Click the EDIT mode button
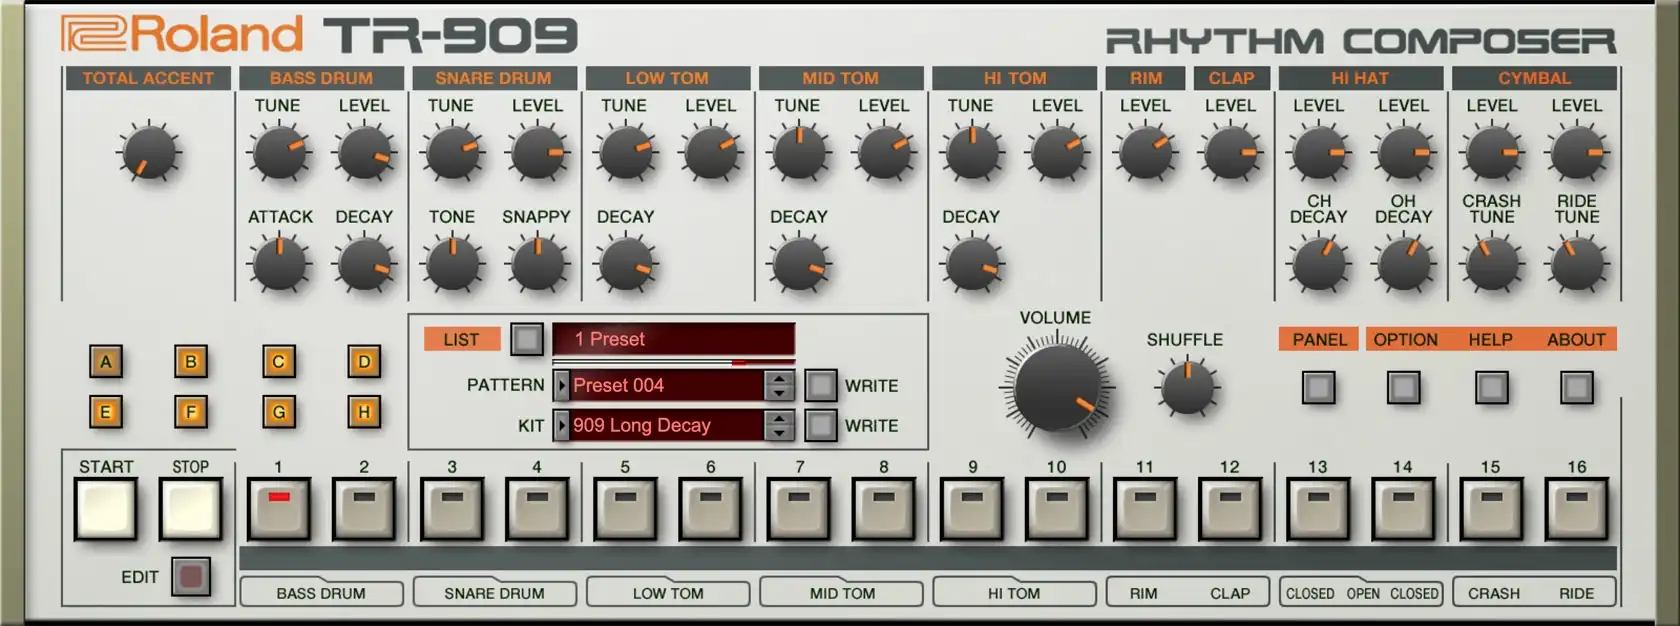Viewport: 1680px width, 626px height. point(191,576)
